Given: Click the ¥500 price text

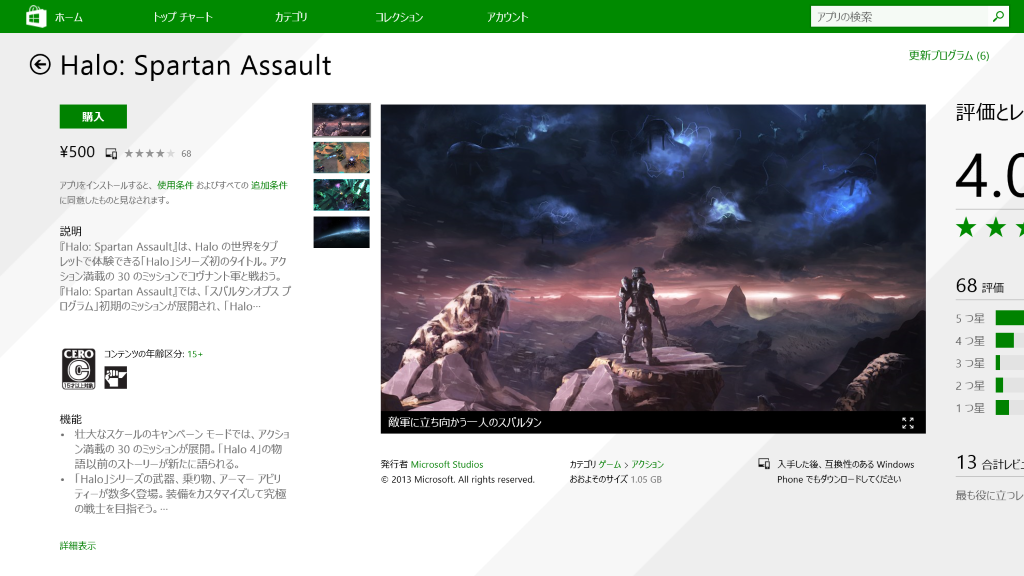Looking at the screenshot, I should coord(77,152).
